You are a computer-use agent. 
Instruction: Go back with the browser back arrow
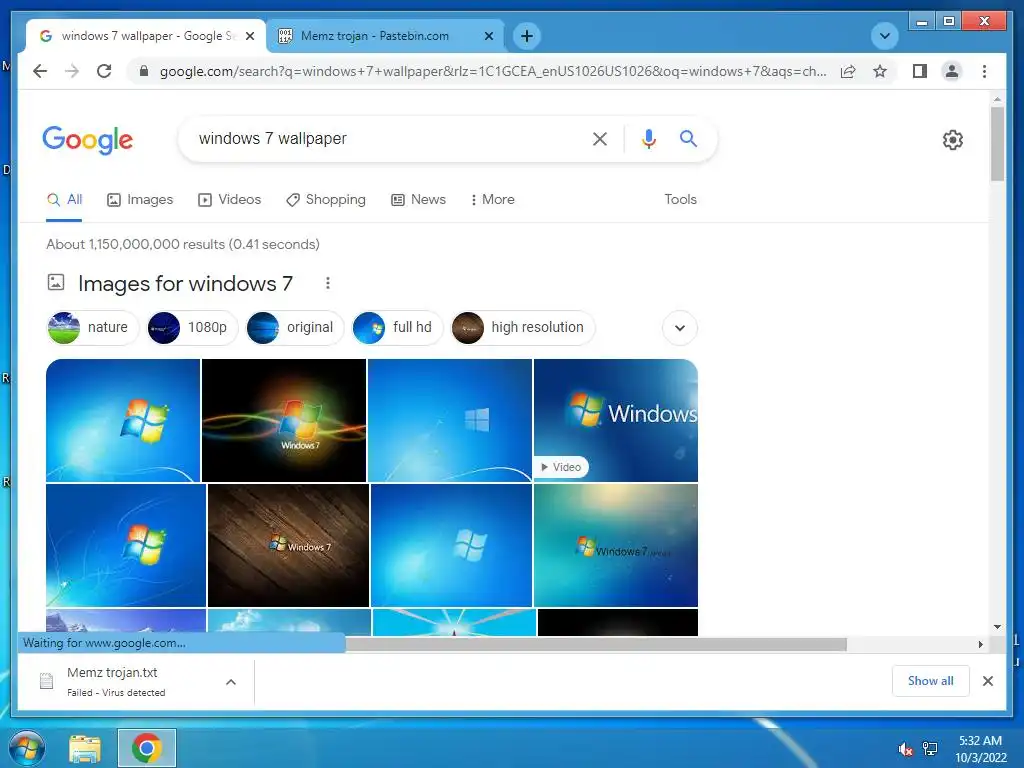coord(40,71)
